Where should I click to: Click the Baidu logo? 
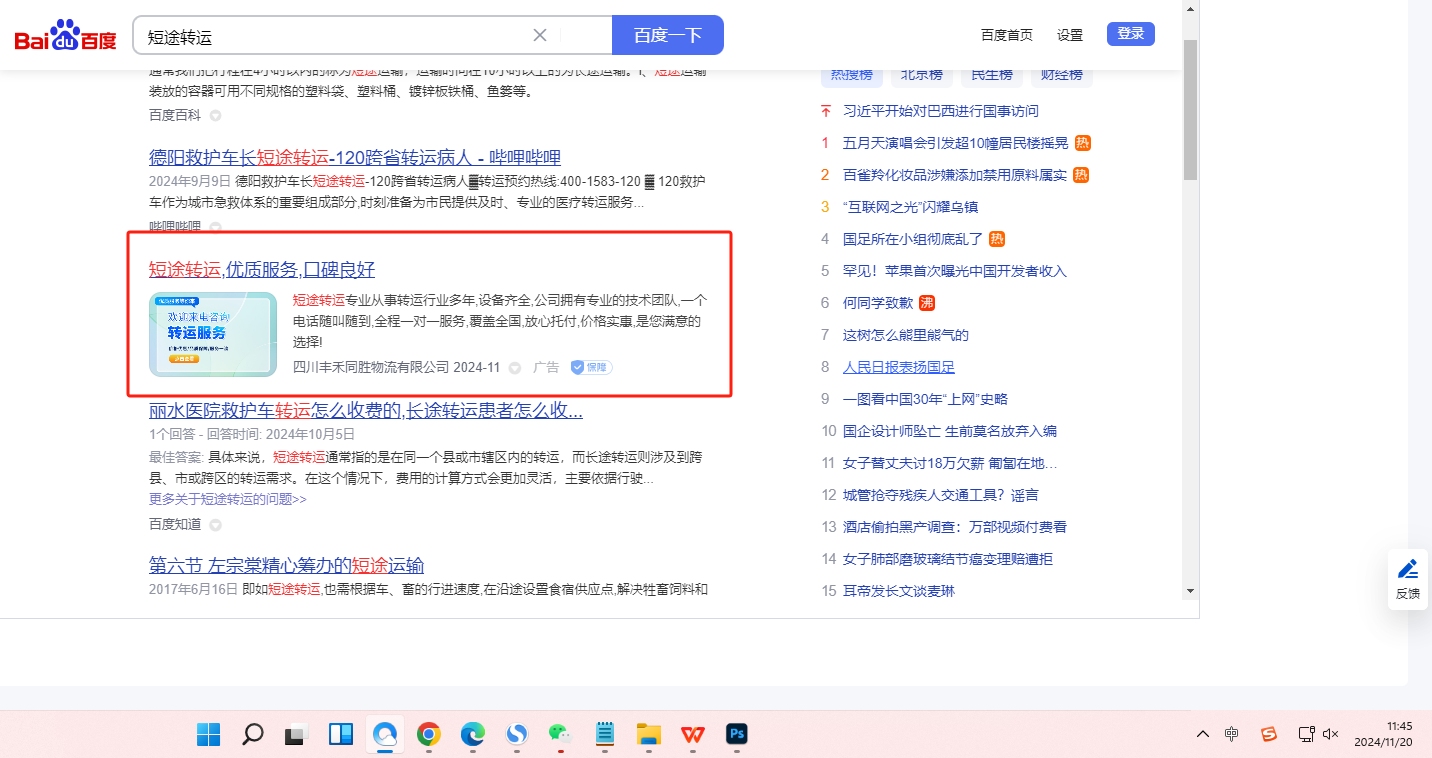[65, 36]
